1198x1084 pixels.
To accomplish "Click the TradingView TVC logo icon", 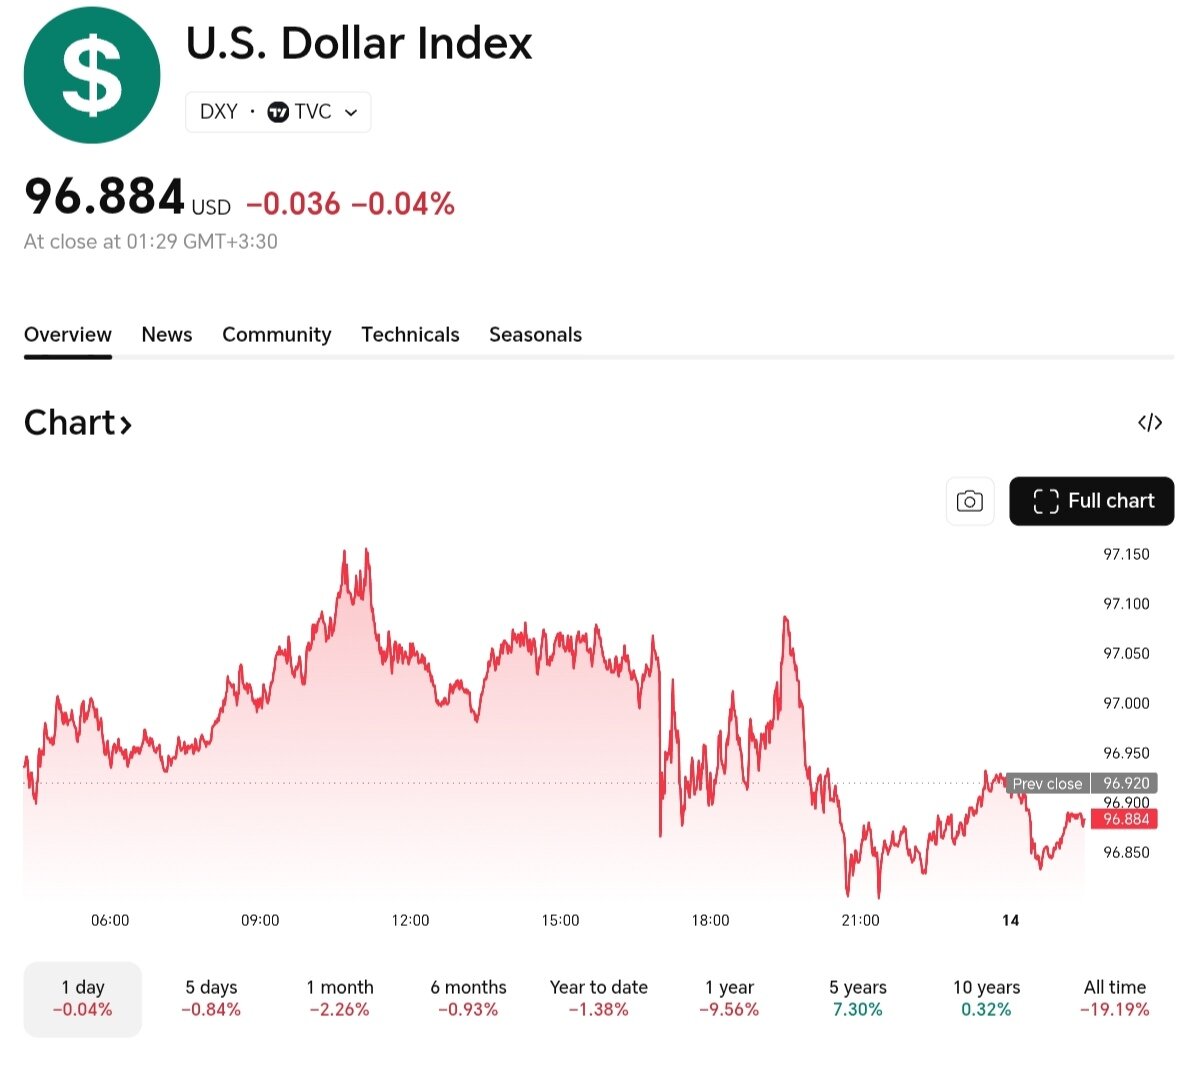I will 278,112.
